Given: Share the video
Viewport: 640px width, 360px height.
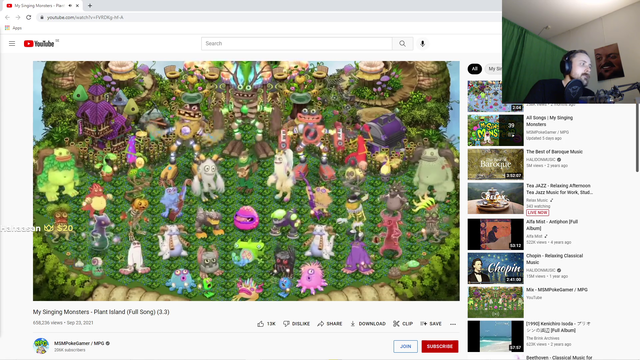Looking at the screenshot, I should [x=330, y=324].
